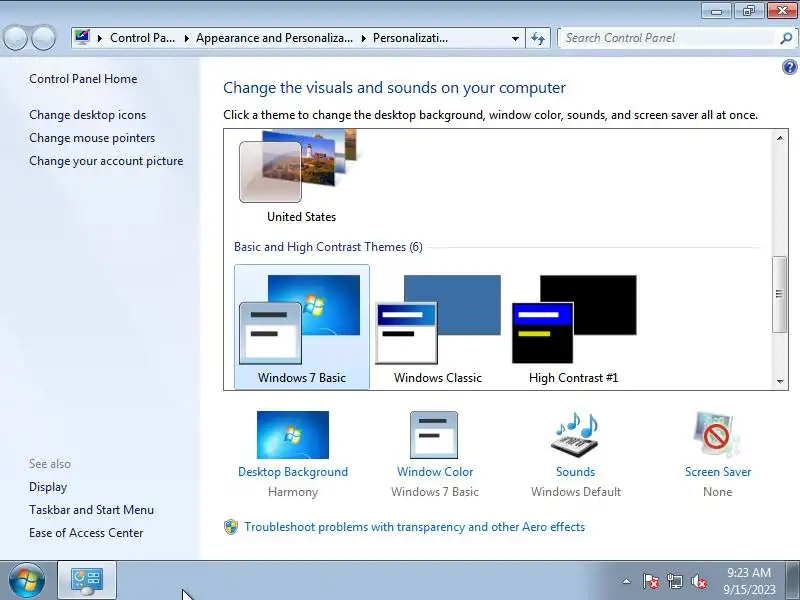Click the theme list scroll down arrow
Screen dimensions: 800x600
(x=780, y=381)
